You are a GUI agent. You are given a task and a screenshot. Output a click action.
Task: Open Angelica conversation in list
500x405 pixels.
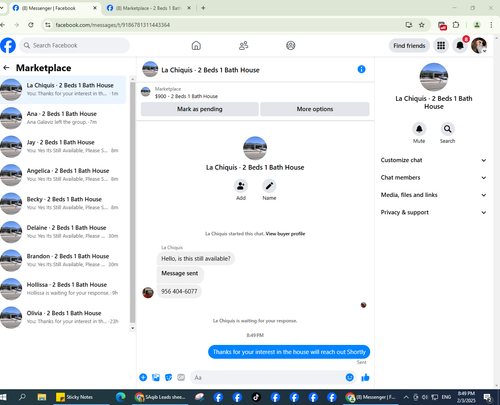(63, 175)
